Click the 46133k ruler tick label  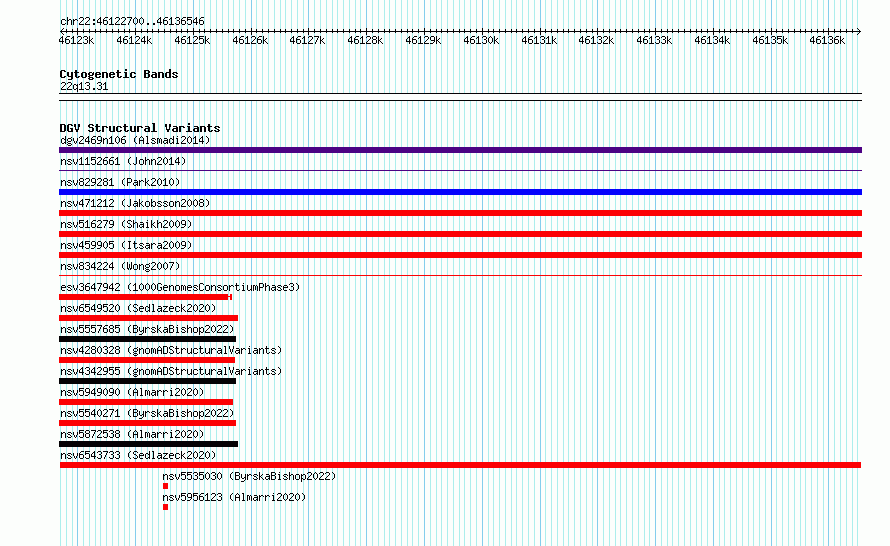coord(654,40)
